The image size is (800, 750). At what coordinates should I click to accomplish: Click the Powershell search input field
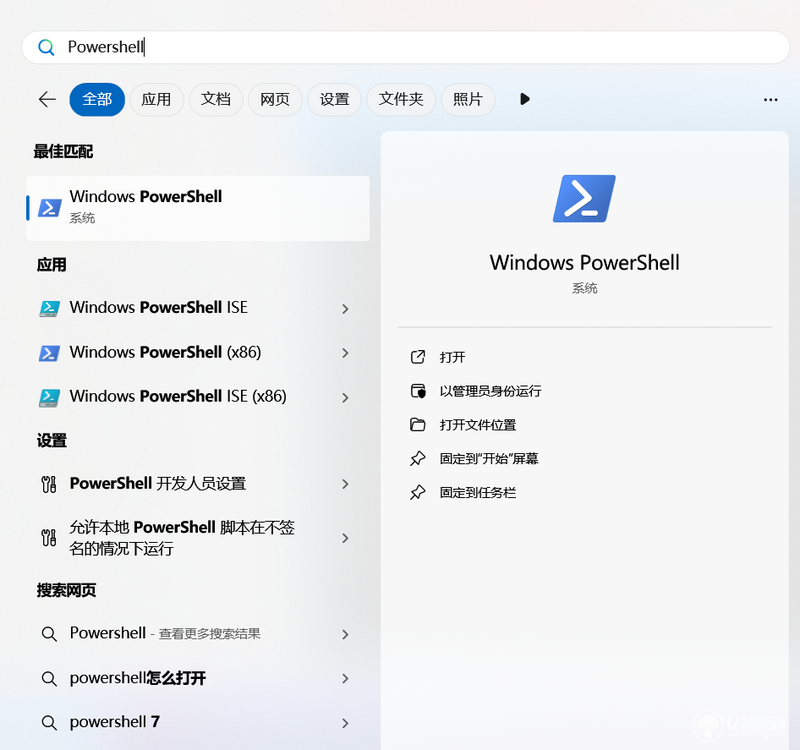[x=406, y=47]
